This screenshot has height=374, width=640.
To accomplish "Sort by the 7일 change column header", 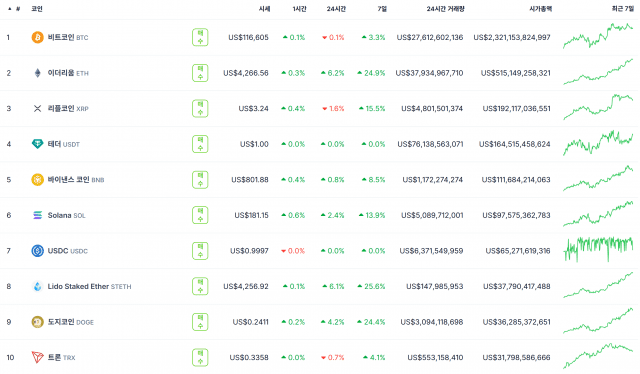I will coord(382,9).
